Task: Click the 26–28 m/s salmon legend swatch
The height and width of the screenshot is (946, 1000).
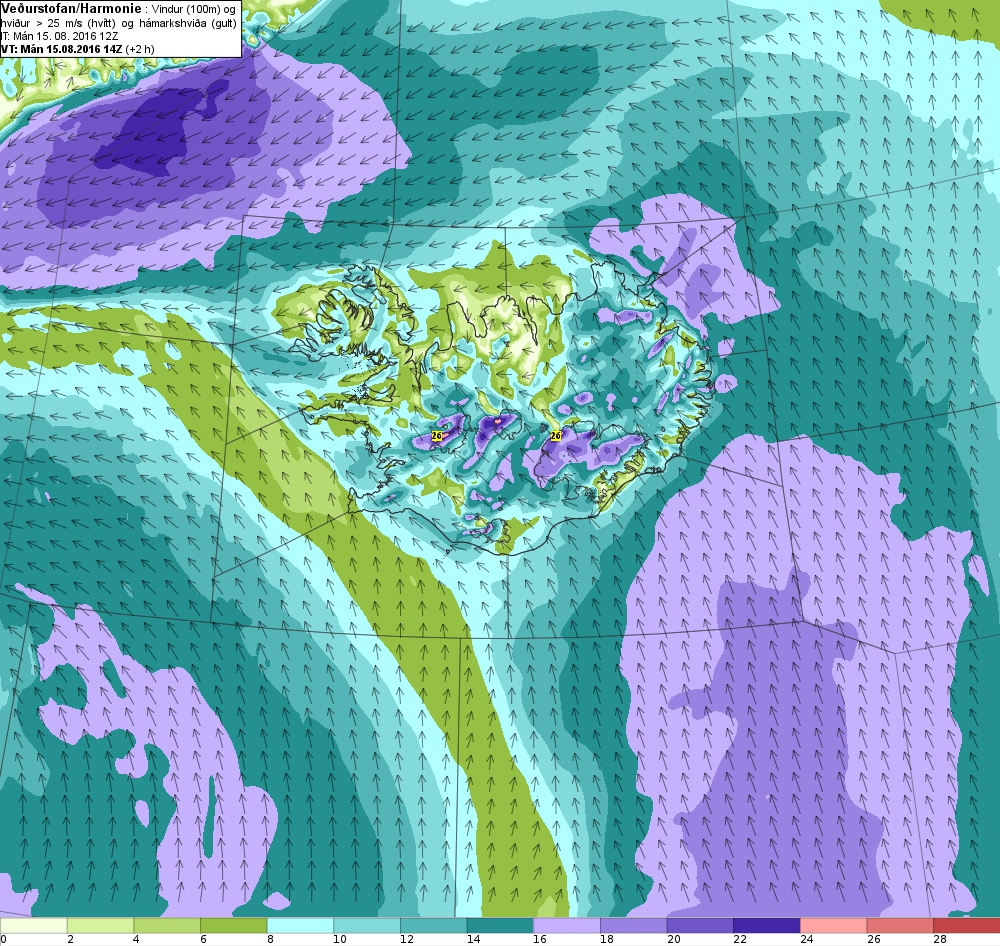Action: (x=900, y=925)
